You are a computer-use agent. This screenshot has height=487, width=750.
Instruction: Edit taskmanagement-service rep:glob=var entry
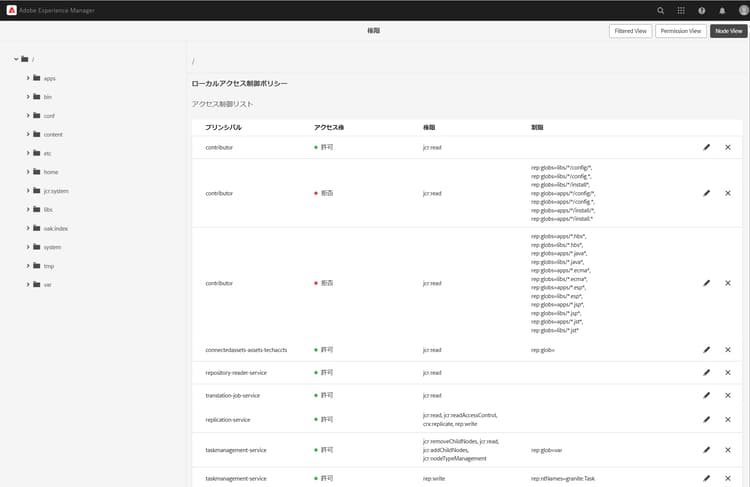coord(706,450)
